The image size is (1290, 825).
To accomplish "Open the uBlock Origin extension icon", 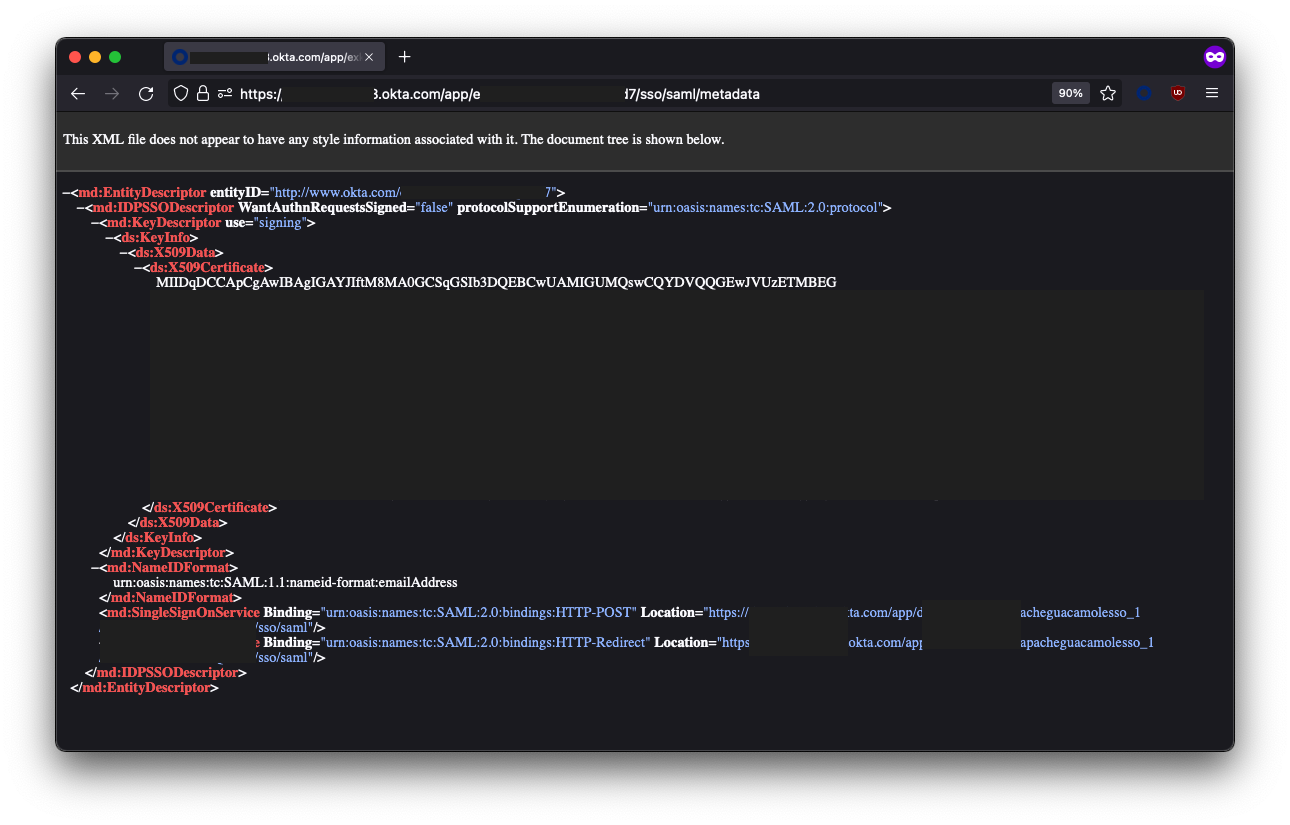I will click(1178, 93).
